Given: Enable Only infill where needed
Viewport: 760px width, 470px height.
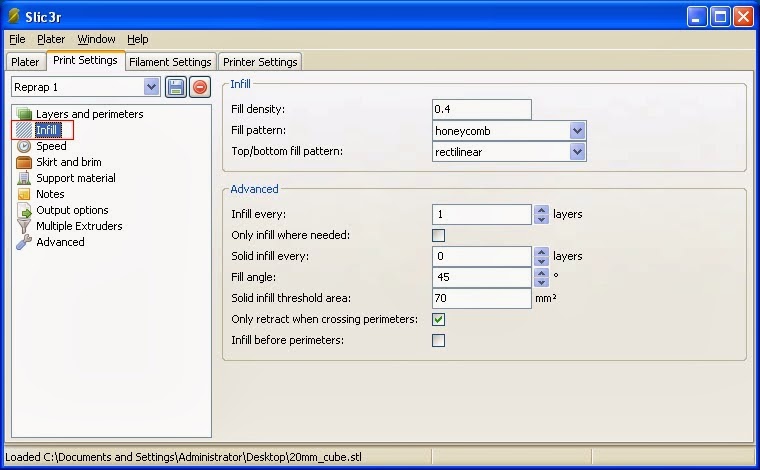Looking at the screenshot, I should [x=438, y=235].
